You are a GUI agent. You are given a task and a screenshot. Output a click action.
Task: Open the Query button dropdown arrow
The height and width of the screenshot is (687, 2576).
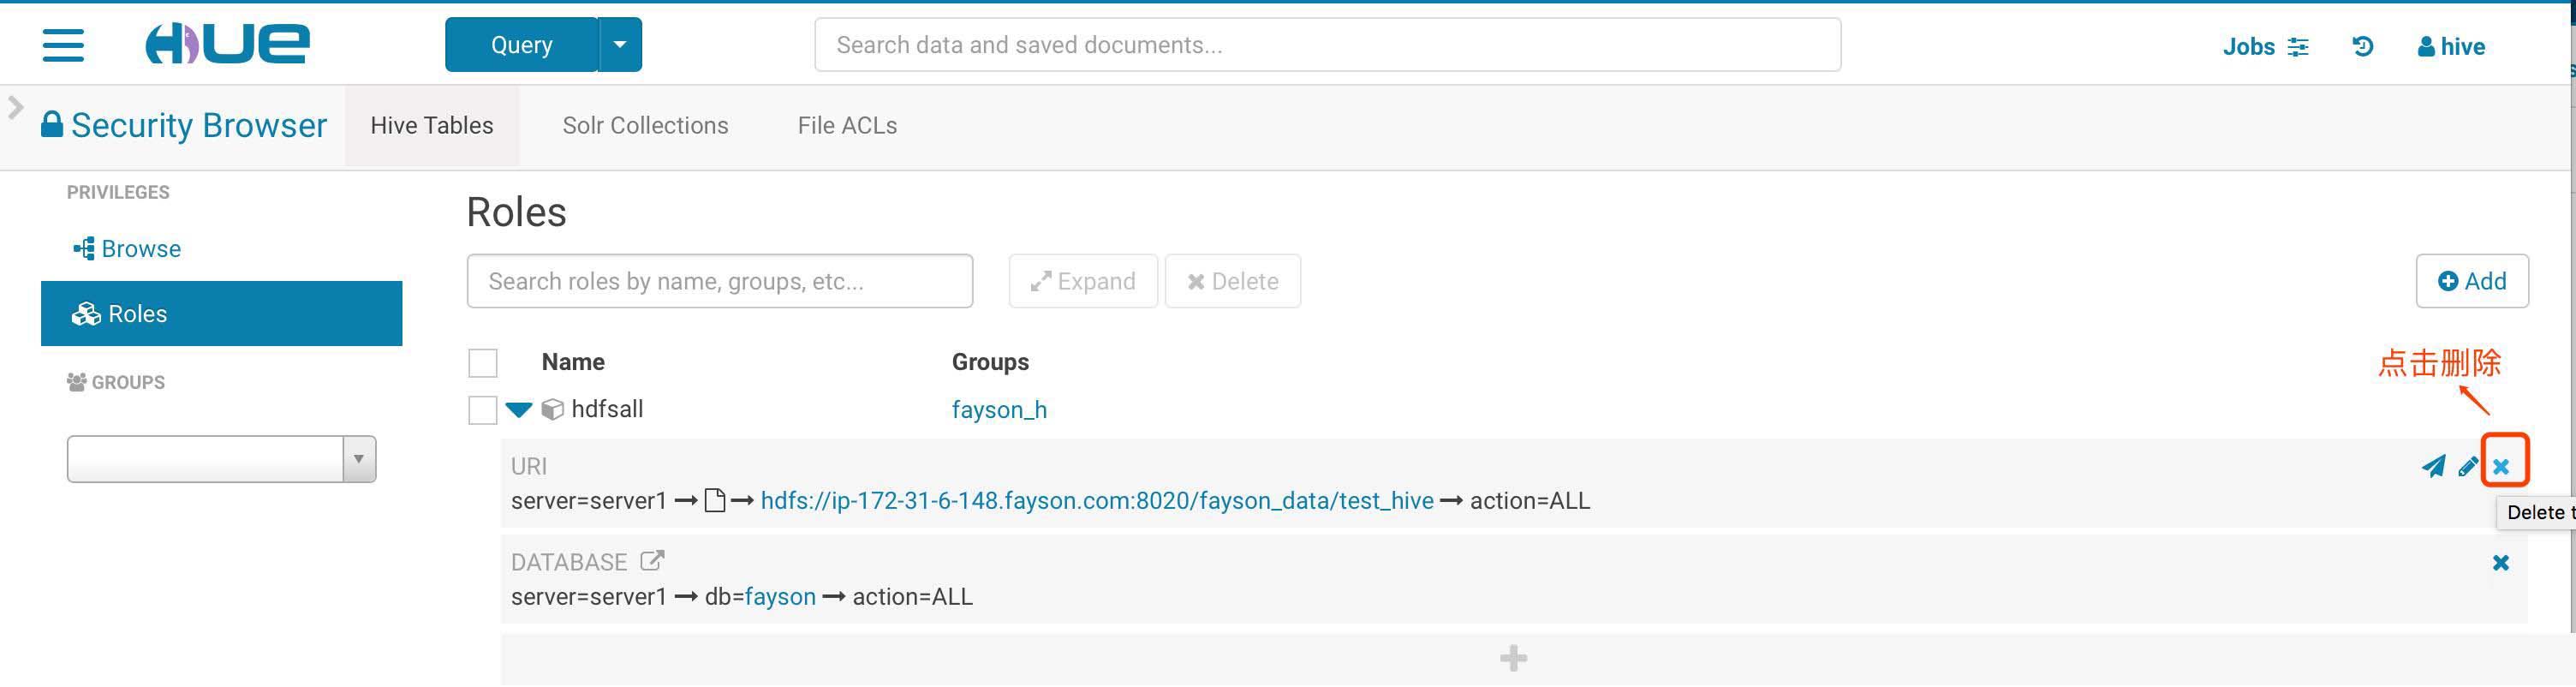pyautogui.click(x=620, y=45)
